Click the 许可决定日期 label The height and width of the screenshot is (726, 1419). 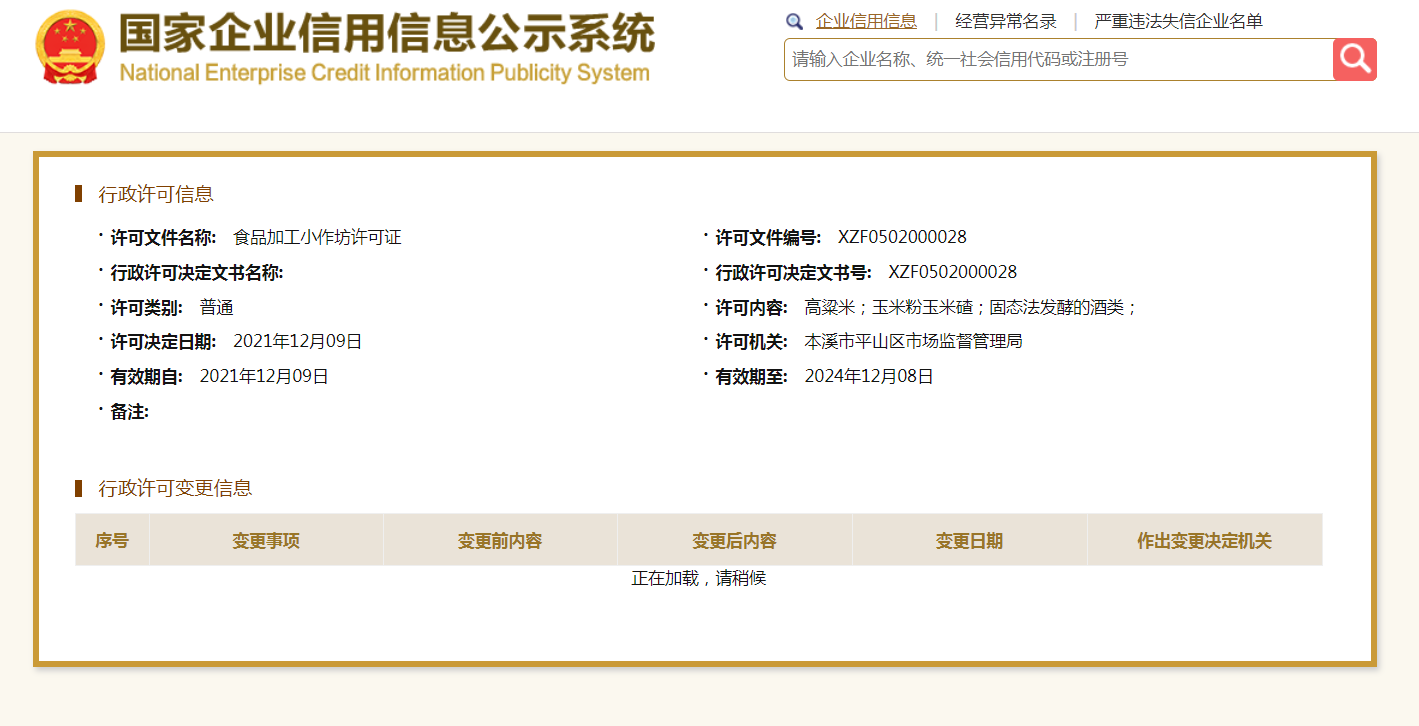[163, 341]
